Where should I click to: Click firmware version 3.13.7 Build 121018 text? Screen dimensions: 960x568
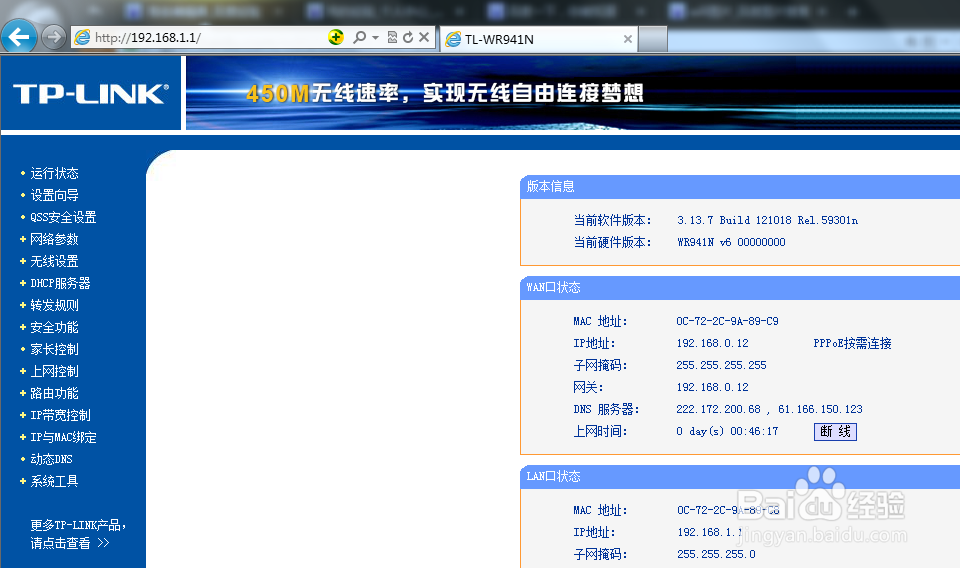(x=767, y=220)
